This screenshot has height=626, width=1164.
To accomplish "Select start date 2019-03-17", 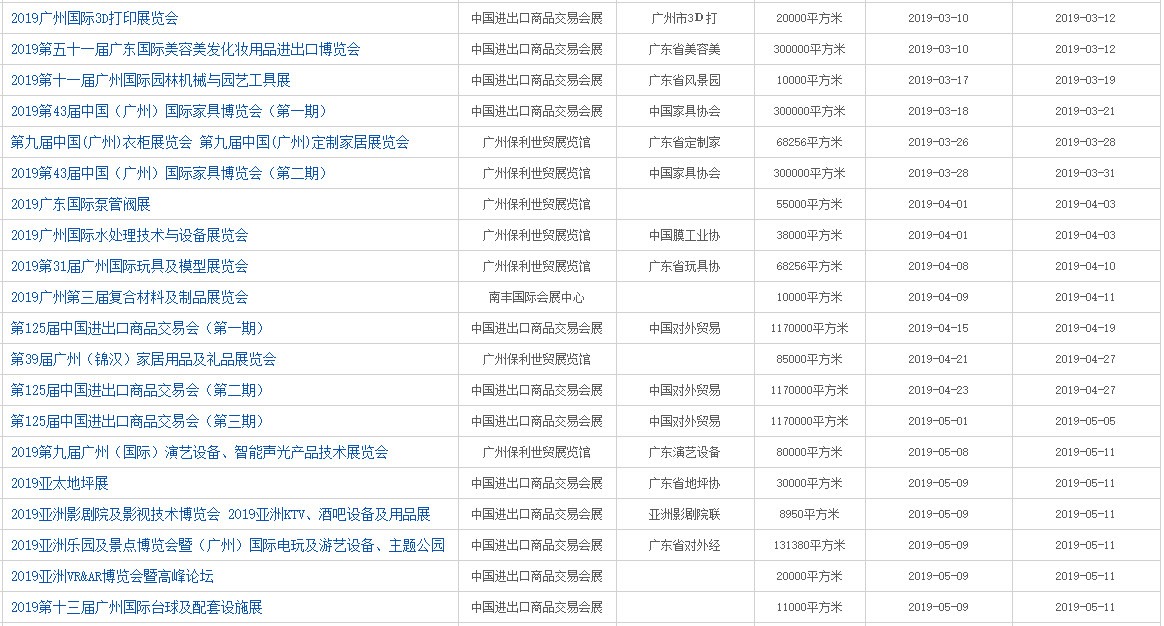I will pos(938,80).
